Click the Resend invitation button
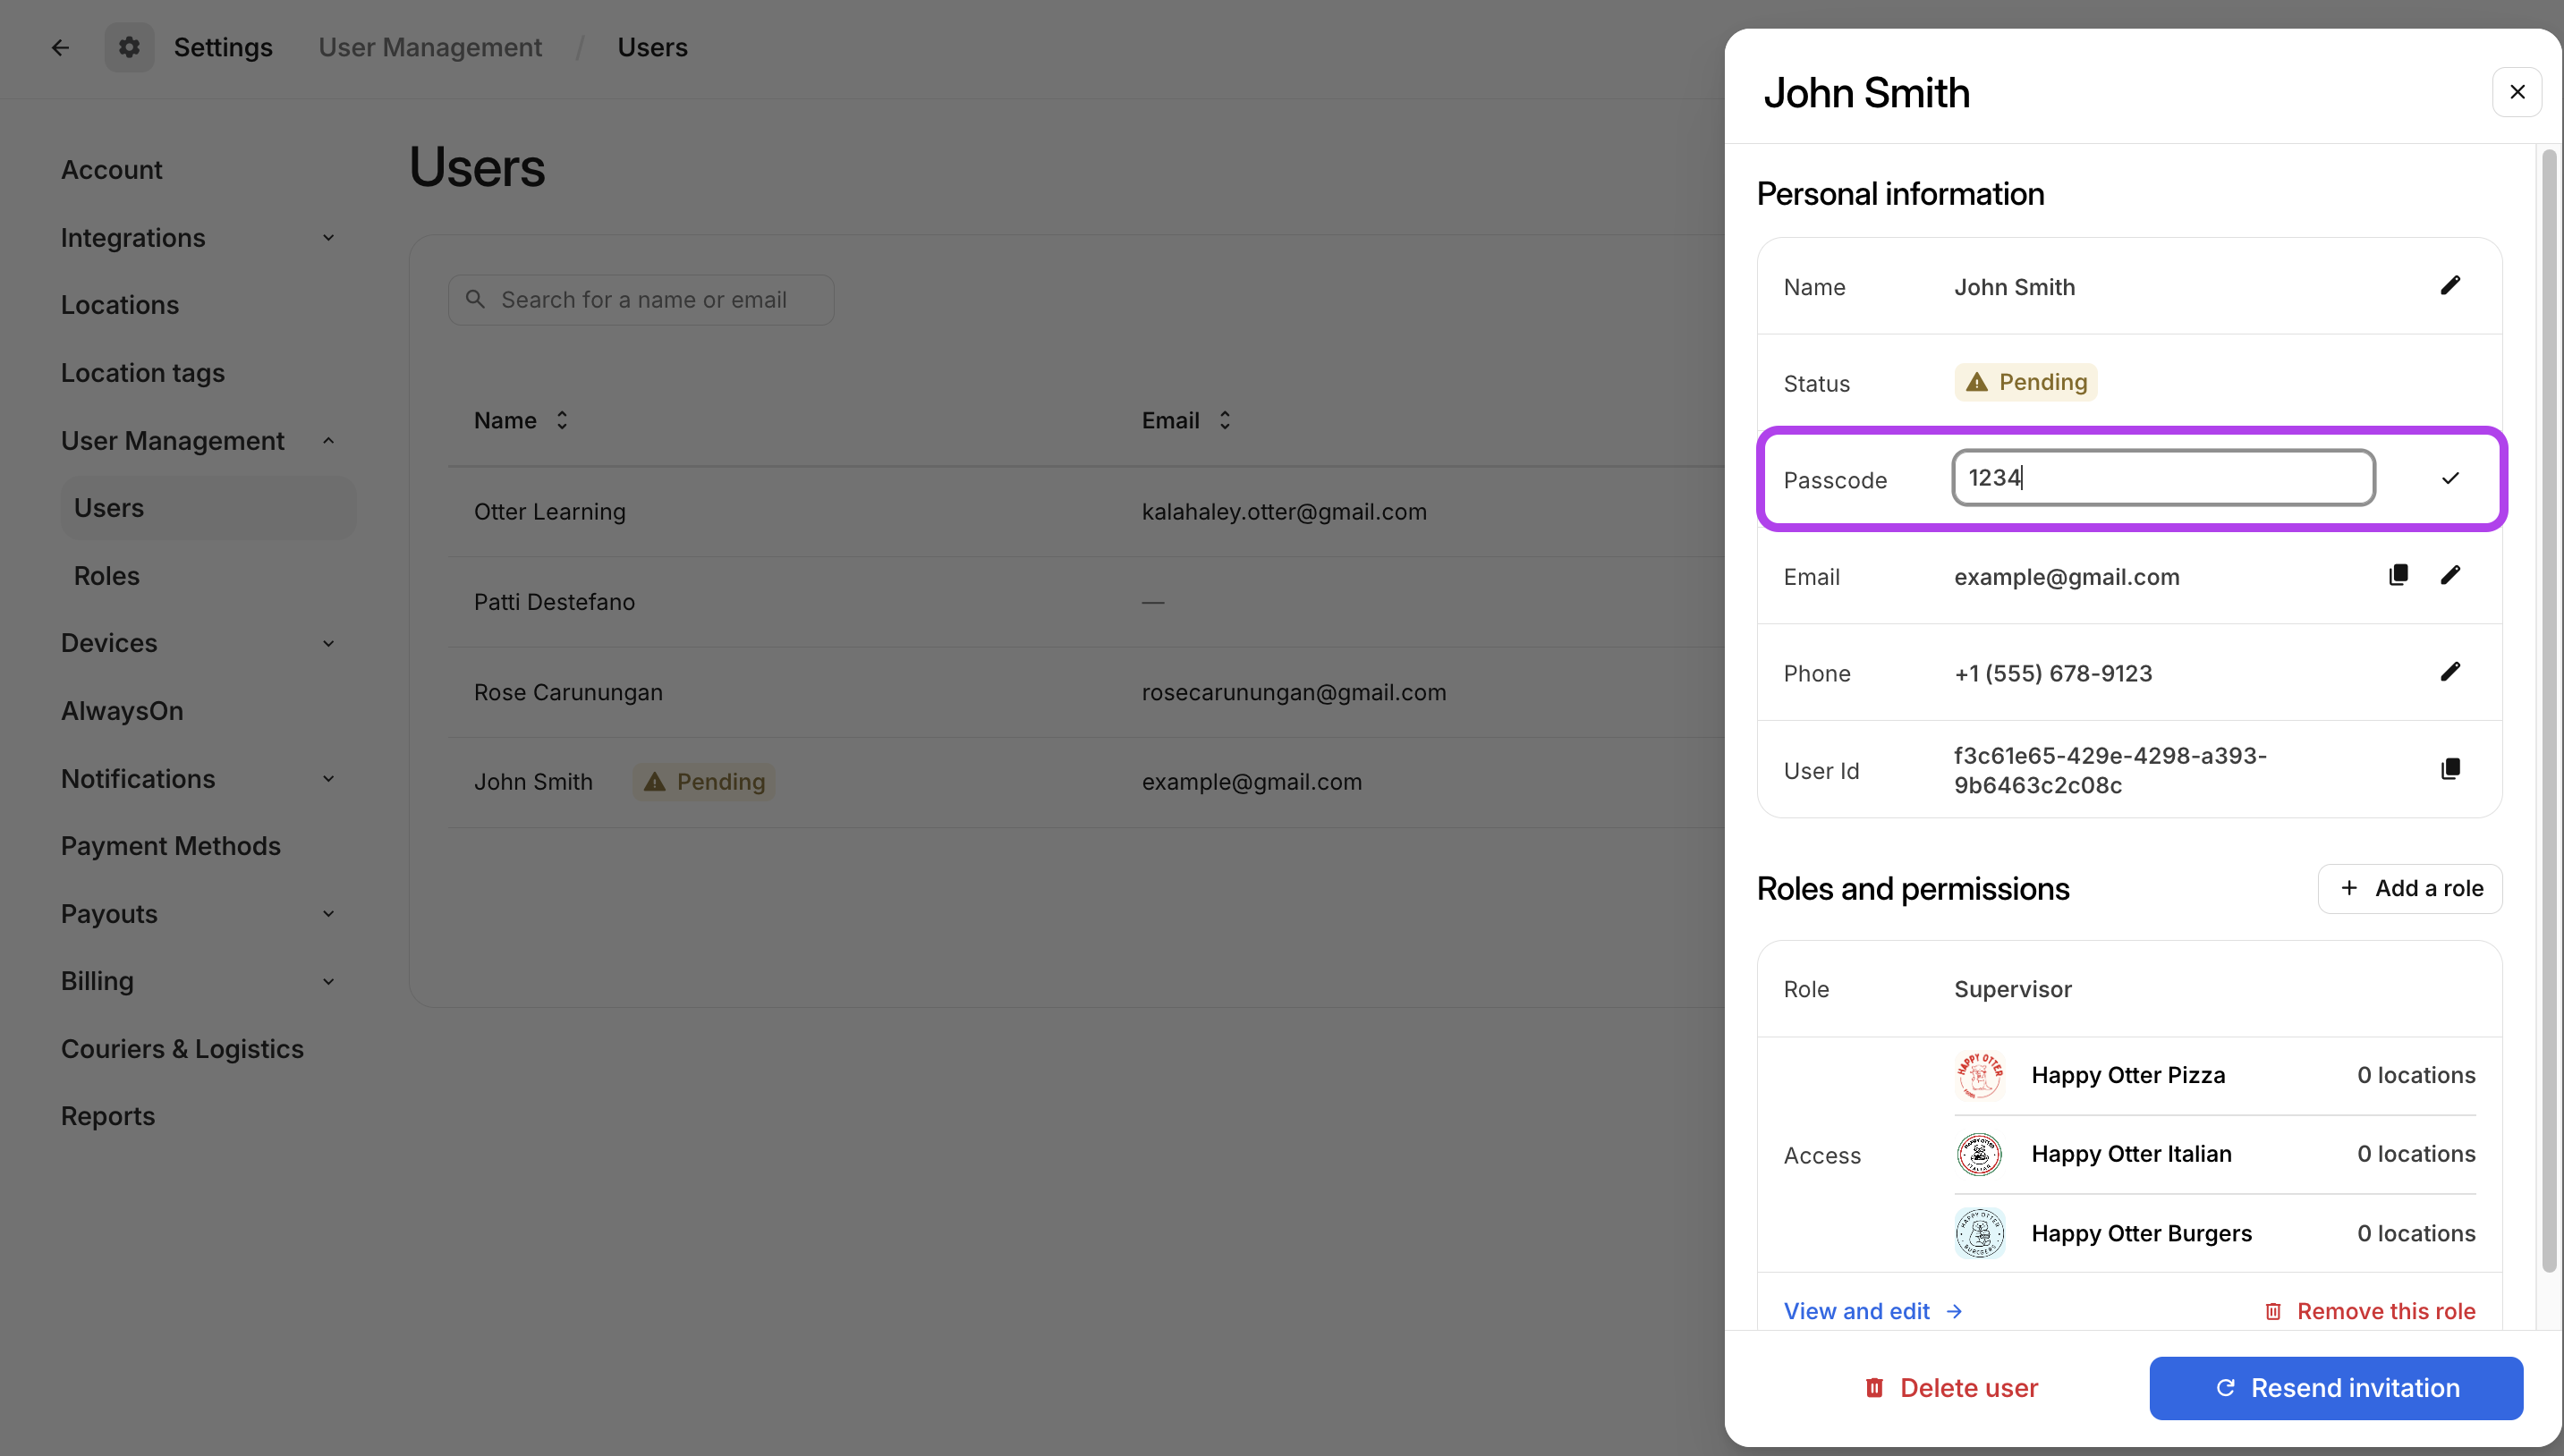The height and width of the screenshot is (1456, 2564). (2335, 1388)
